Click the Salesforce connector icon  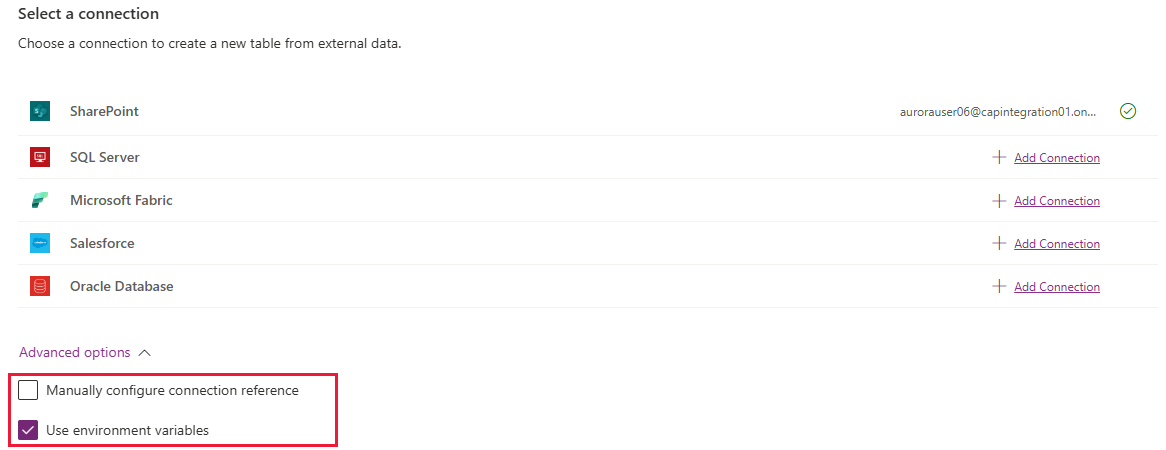40,244
